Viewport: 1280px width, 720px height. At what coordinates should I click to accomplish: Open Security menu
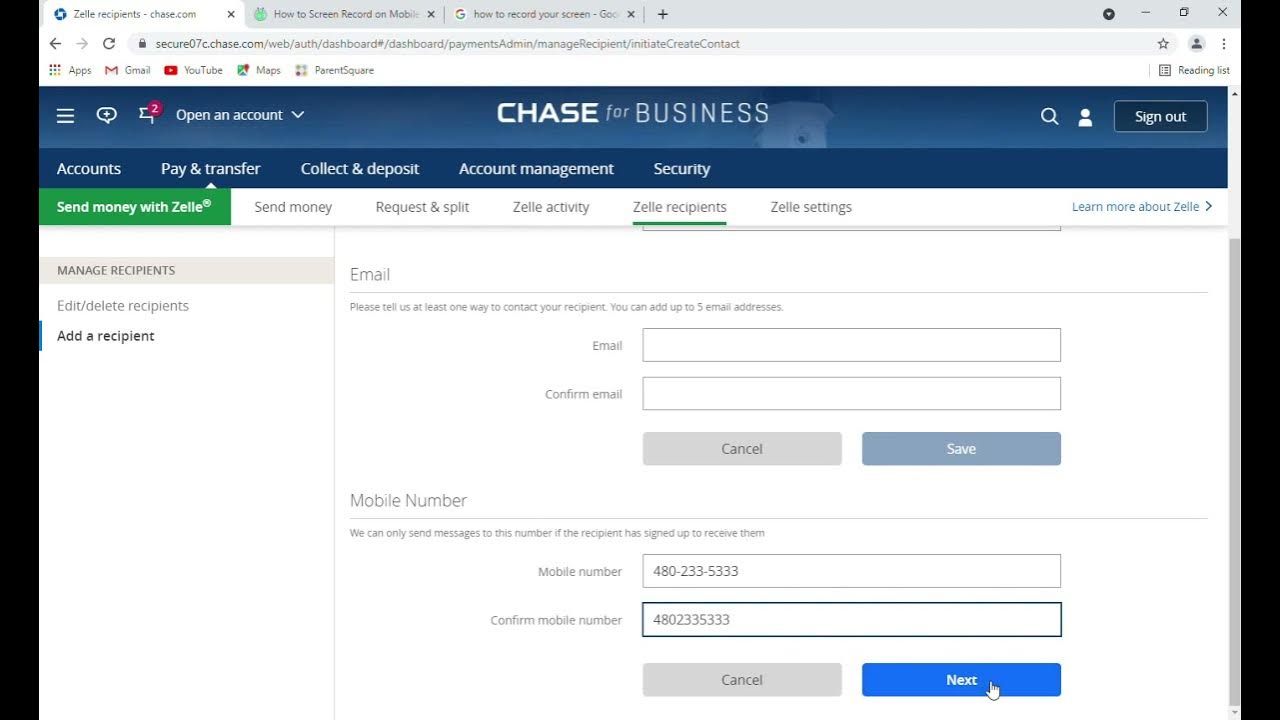click(681, 169)
